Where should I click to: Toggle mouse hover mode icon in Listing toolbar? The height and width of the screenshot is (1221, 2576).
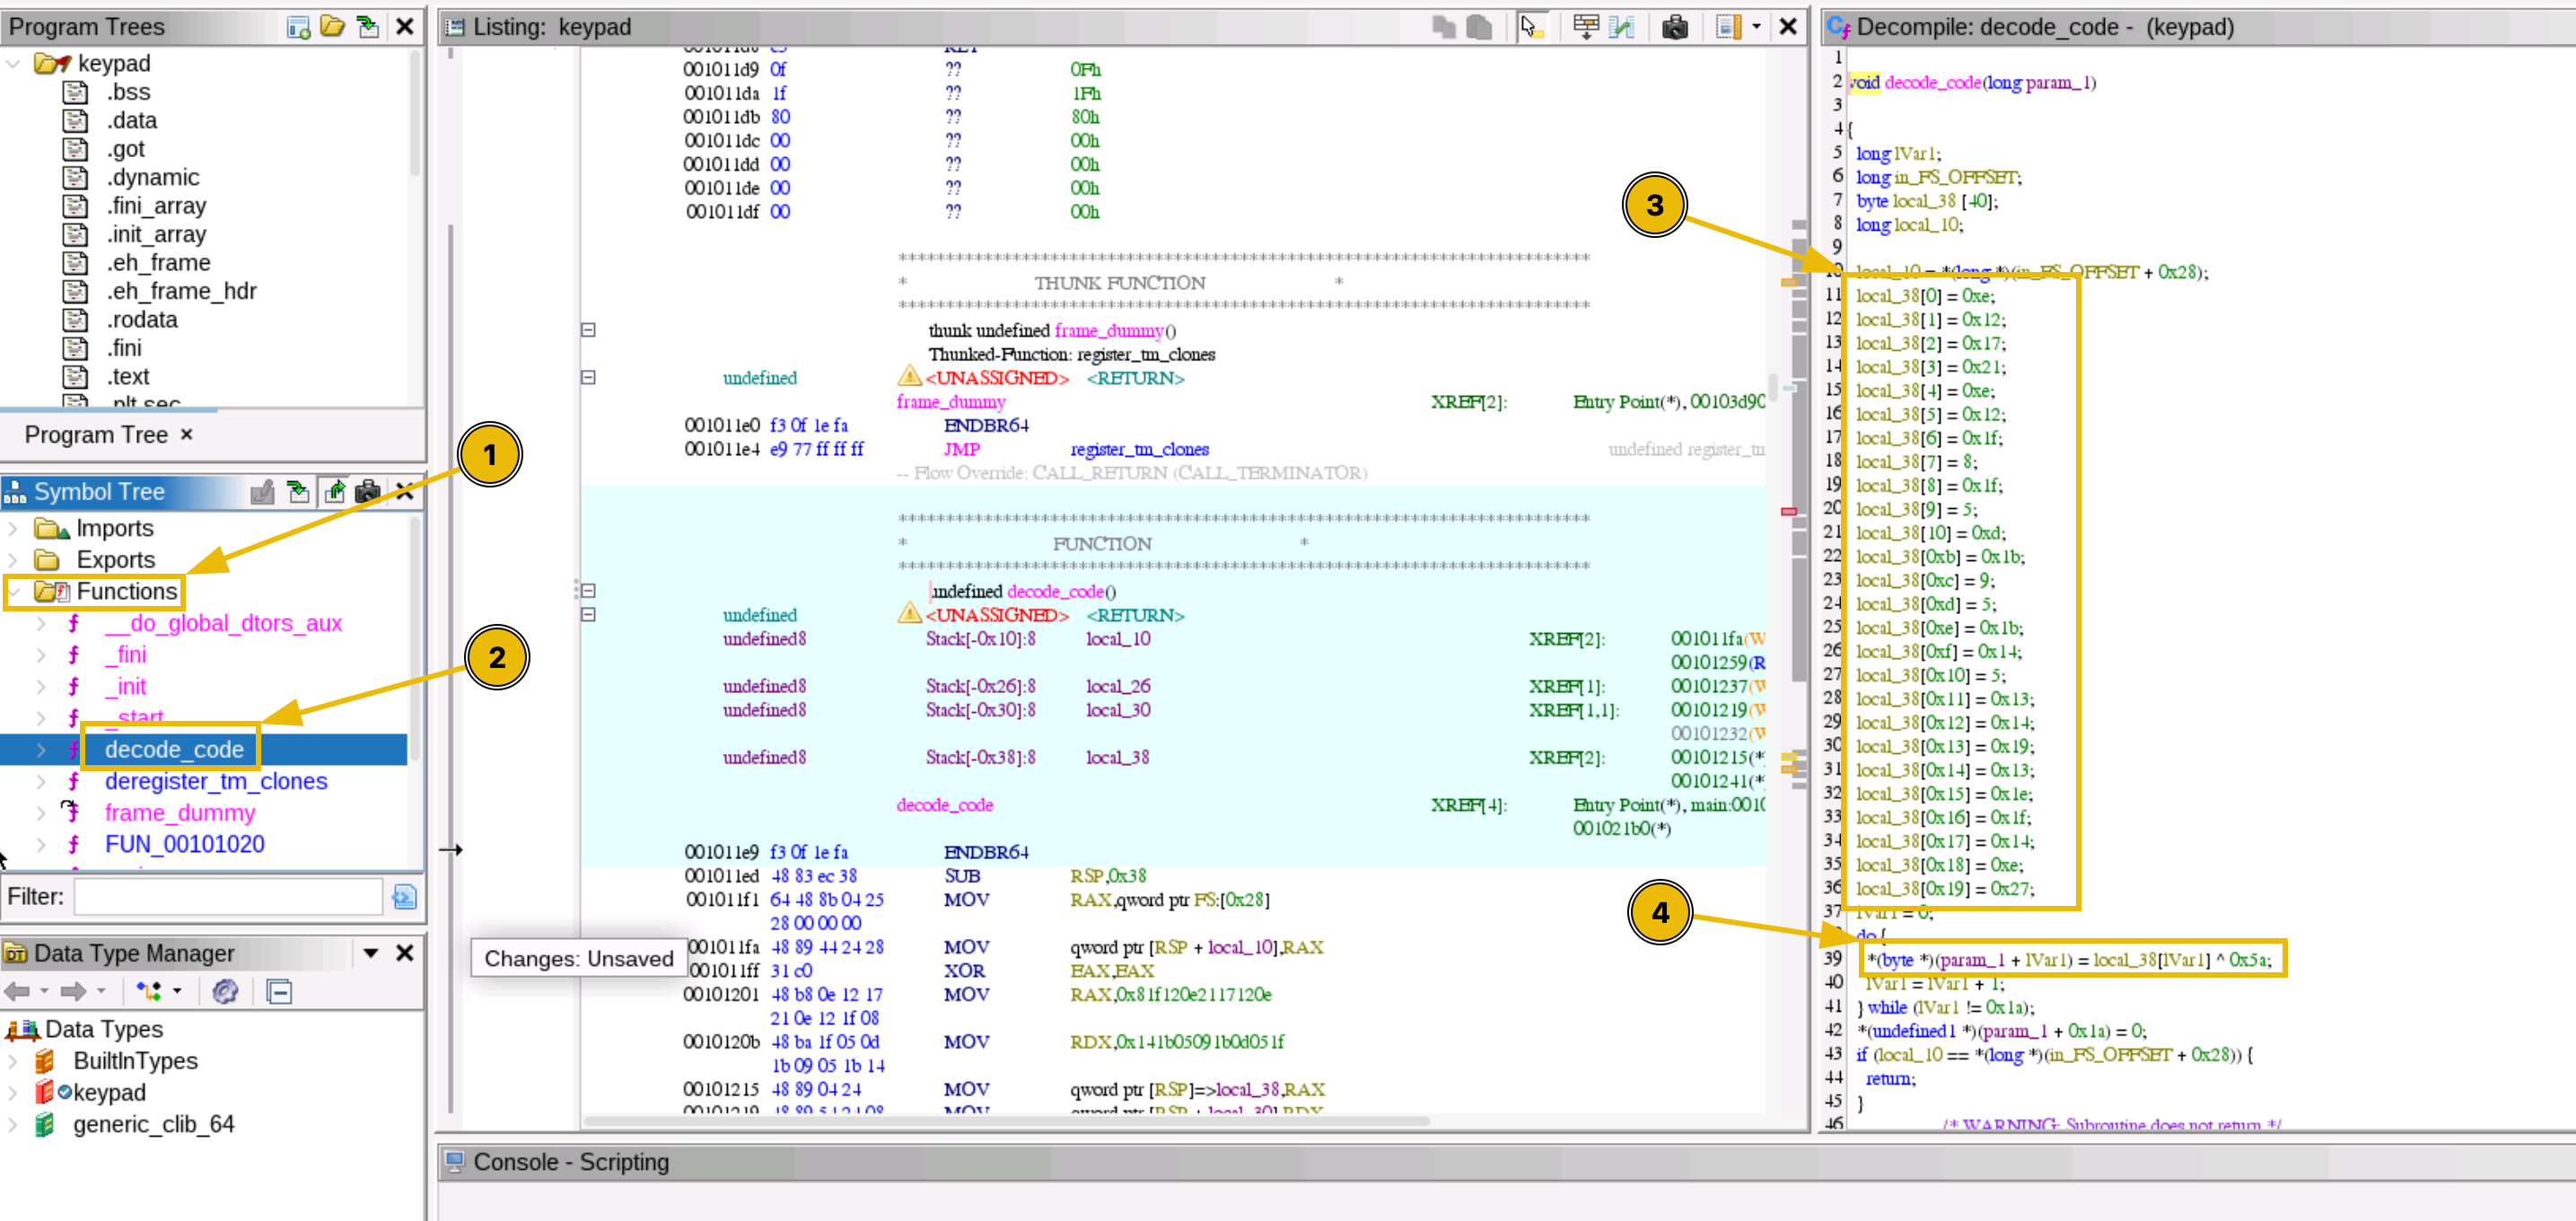(1531, 27)
